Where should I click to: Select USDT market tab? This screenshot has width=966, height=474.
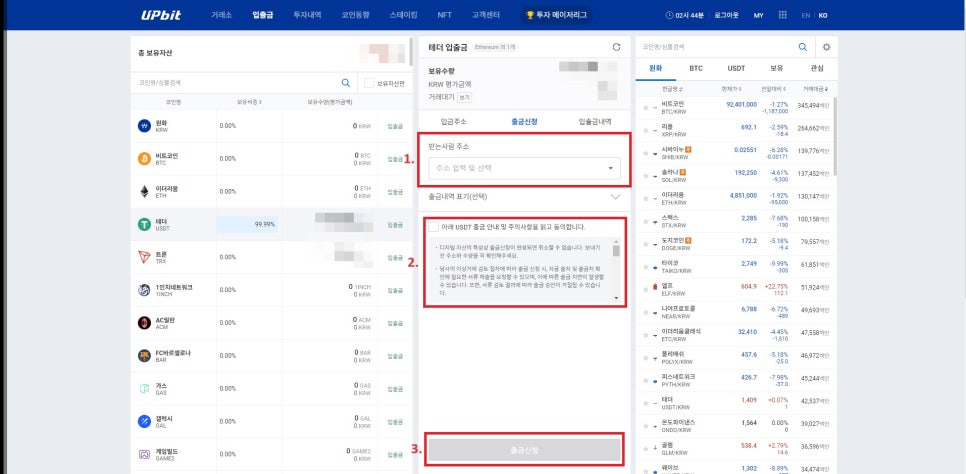pos(736,68)
